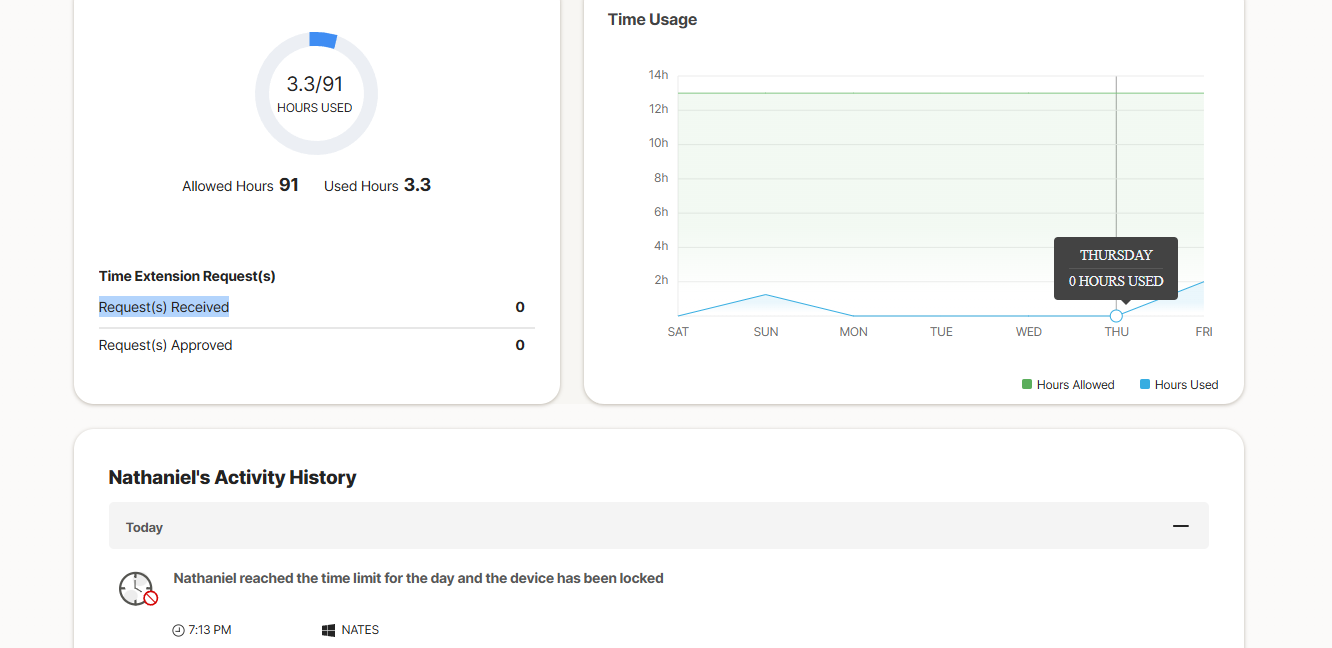Click the 3.3/91 text inside the donut
This screenshot has height=648, width=1332.
[x=315, y=84]
